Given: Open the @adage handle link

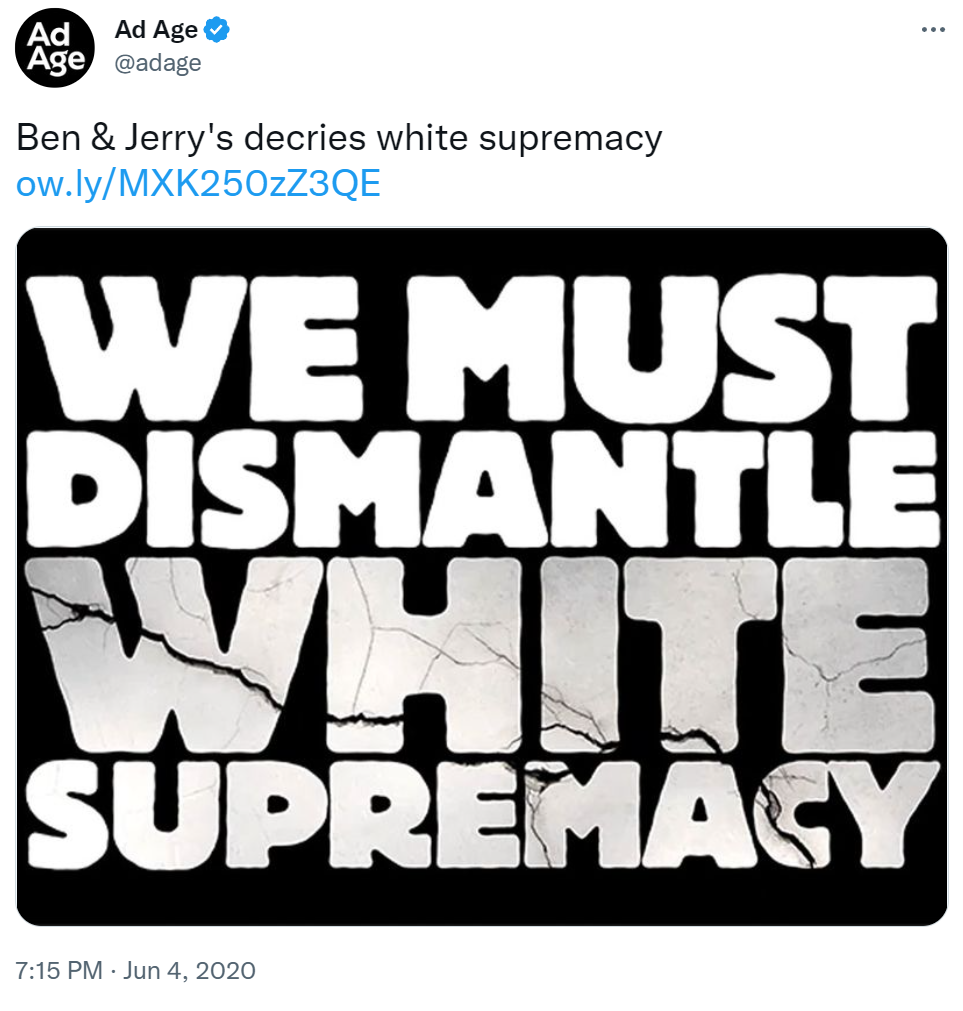Looking at the screenshot, I should [158, 63].
